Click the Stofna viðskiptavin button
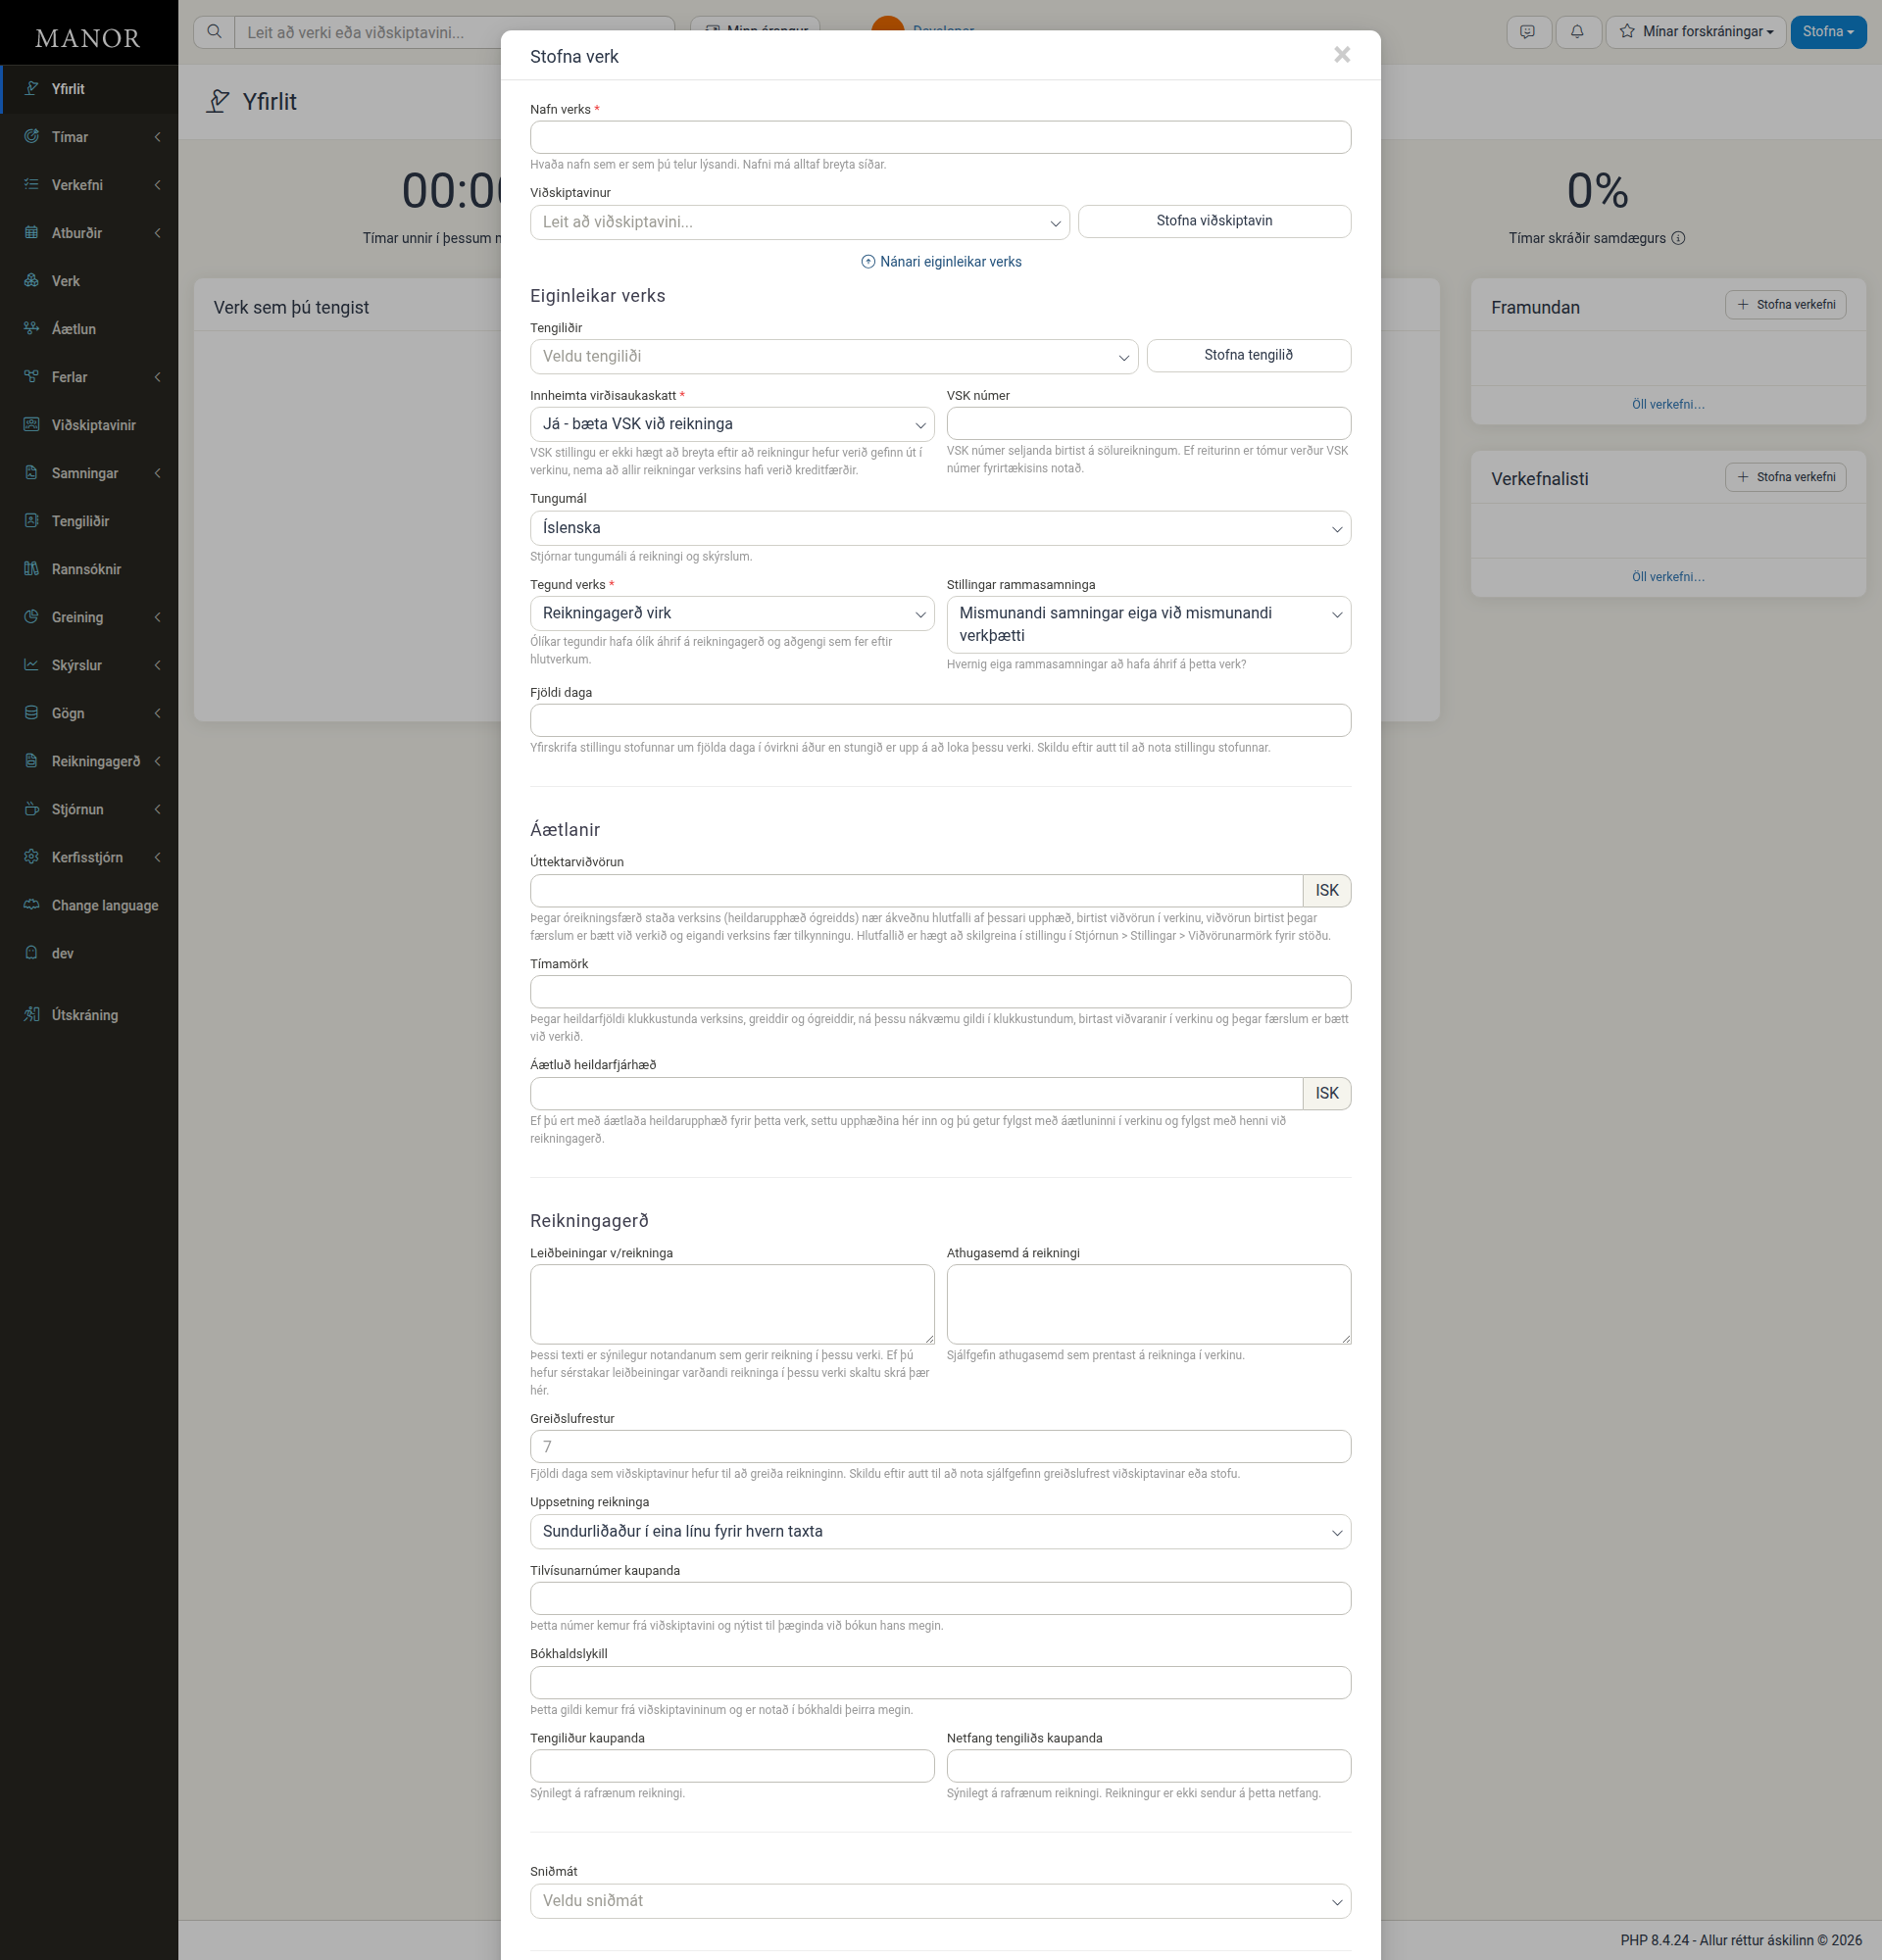 point(1214,221)
